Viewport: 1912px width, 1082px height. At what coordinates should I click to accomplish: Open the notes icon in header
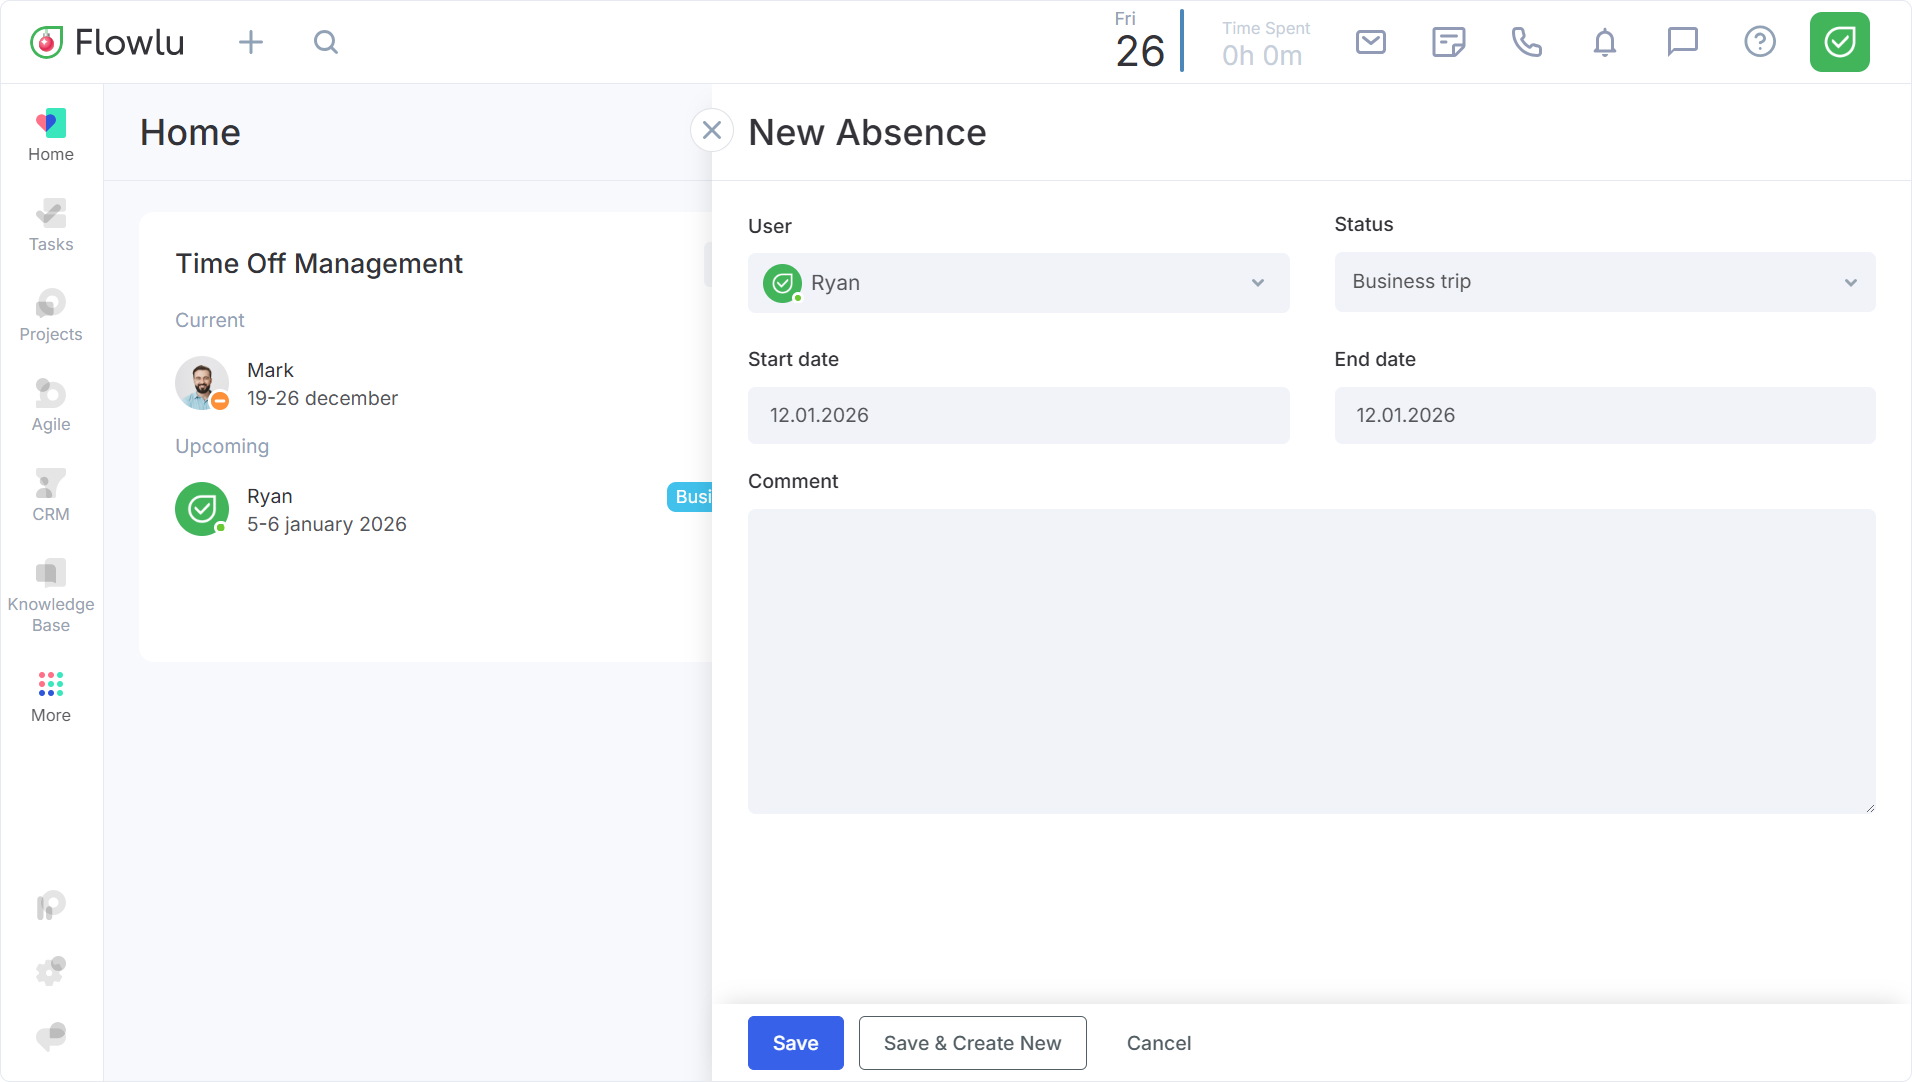(x=1448, y=42)
